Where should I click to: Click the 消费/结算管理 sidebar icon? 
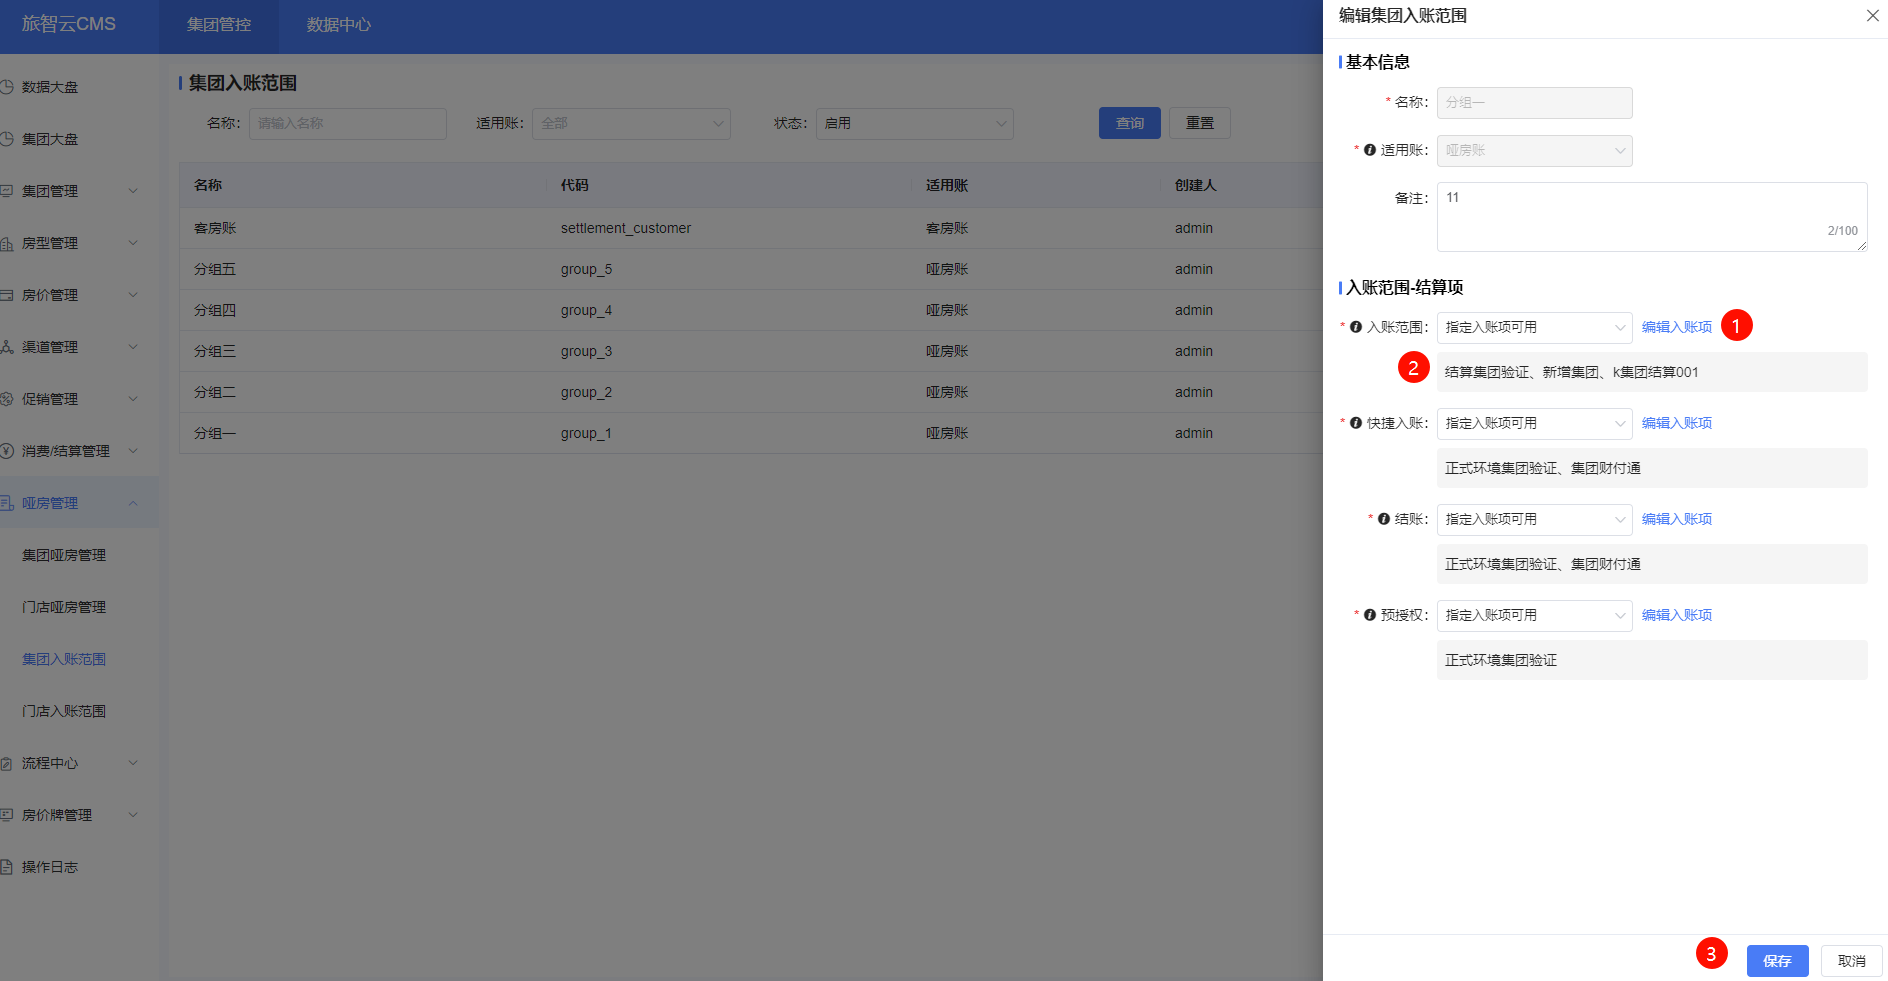tap(6, 451)
